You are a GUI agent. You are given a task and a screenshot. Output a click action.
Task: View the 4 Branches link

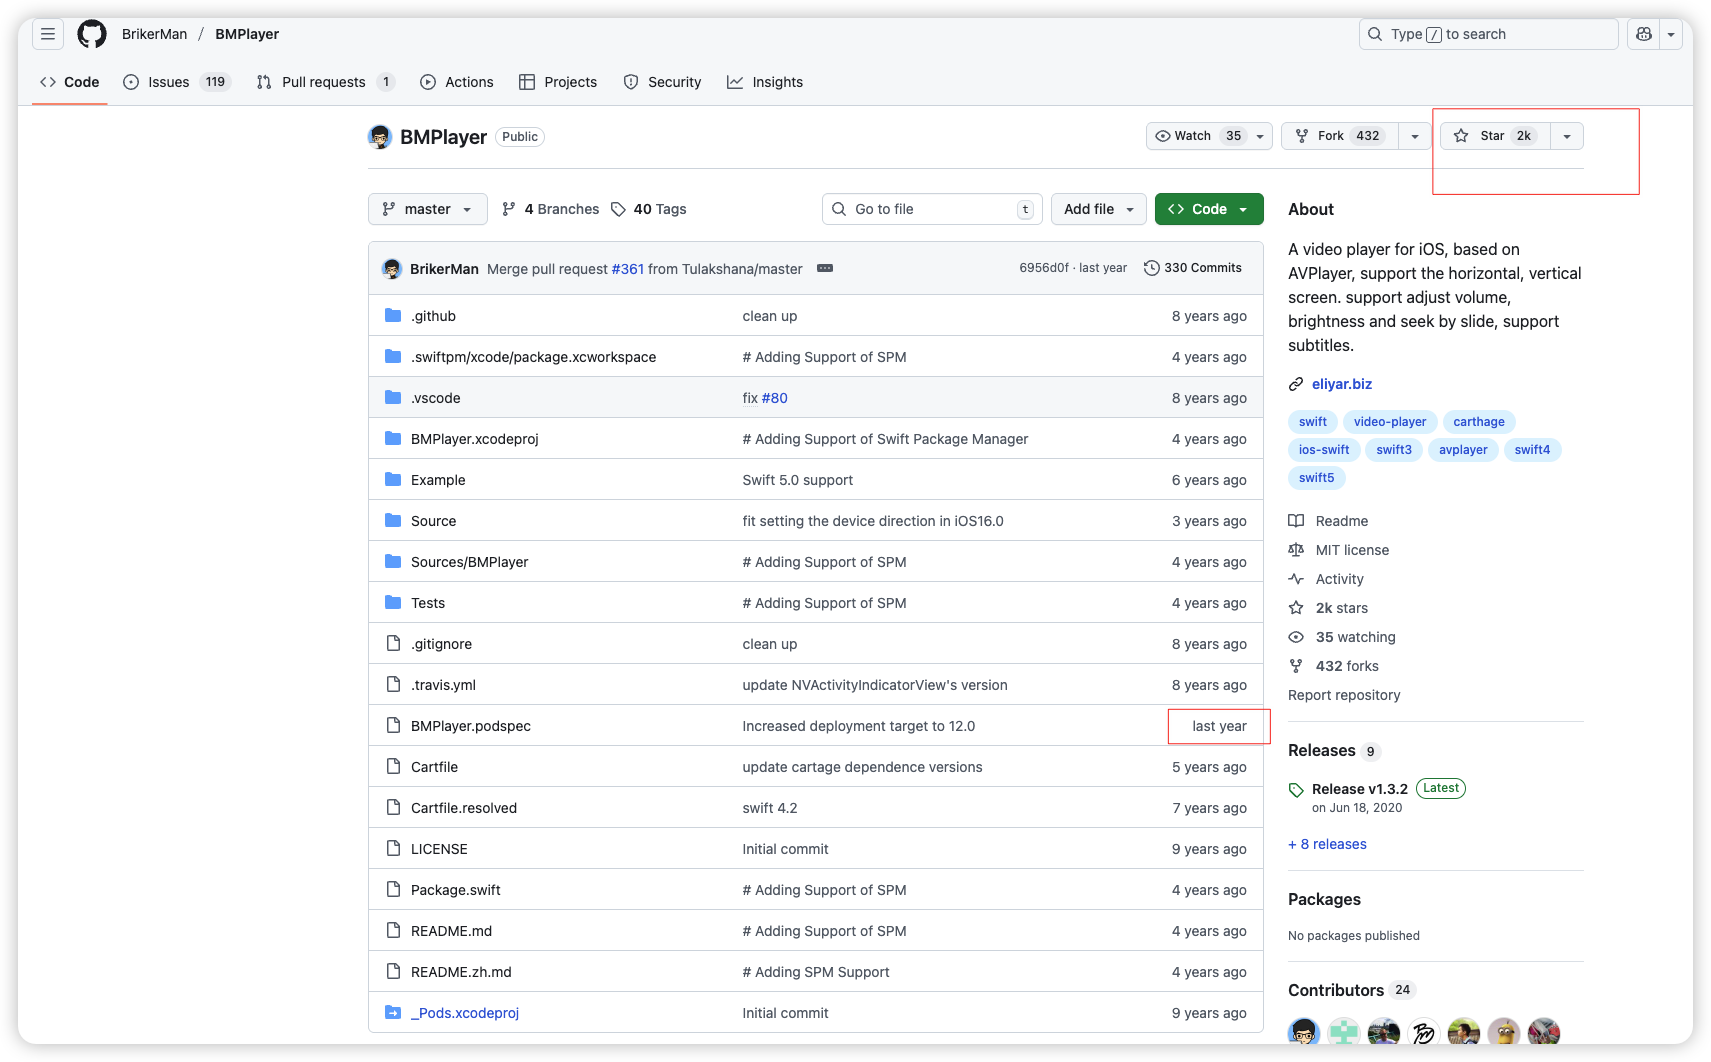(550, 209)
